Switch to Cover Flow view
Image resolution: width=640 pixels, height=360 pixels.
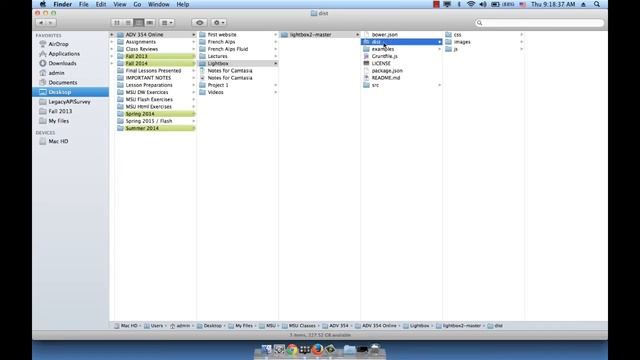(150, 23)
